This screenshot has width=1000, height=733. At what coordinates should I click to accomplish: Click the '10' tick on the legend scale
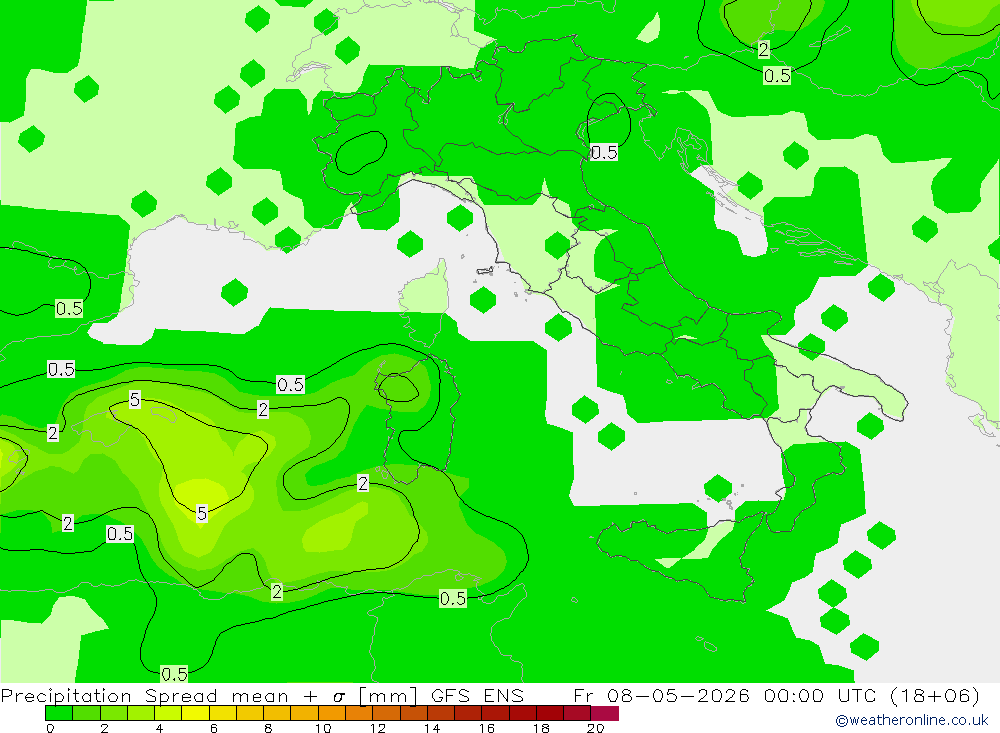point(323,728)
